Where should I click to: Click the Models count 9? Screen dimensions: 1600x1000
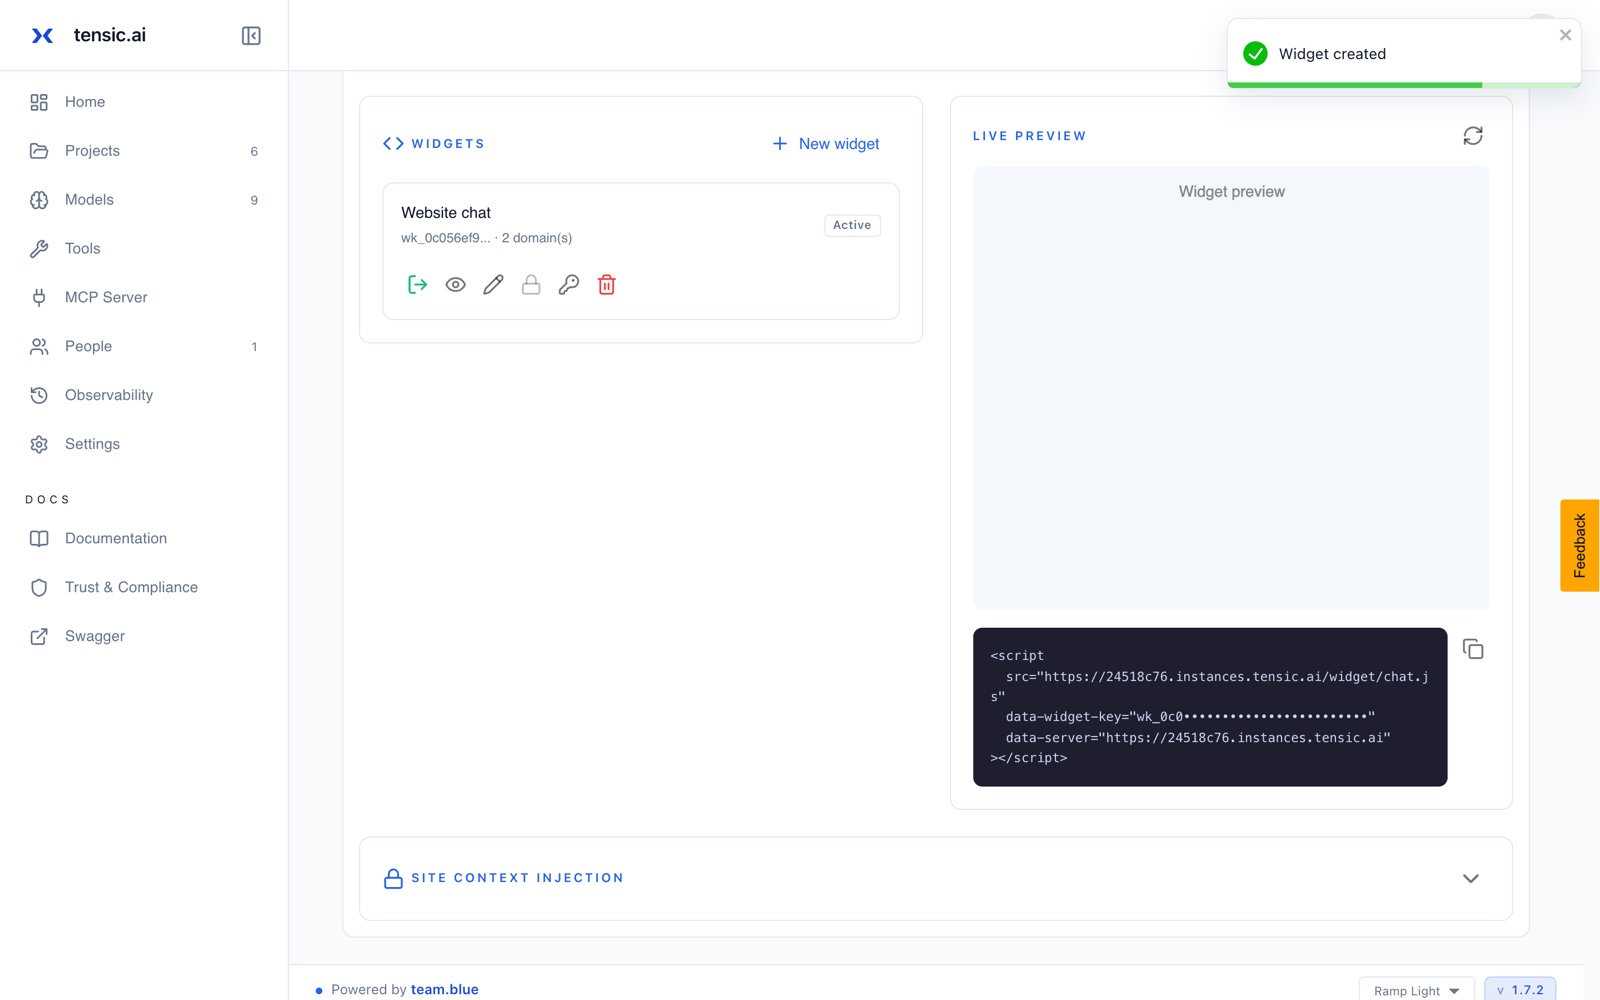pos(254,201)
